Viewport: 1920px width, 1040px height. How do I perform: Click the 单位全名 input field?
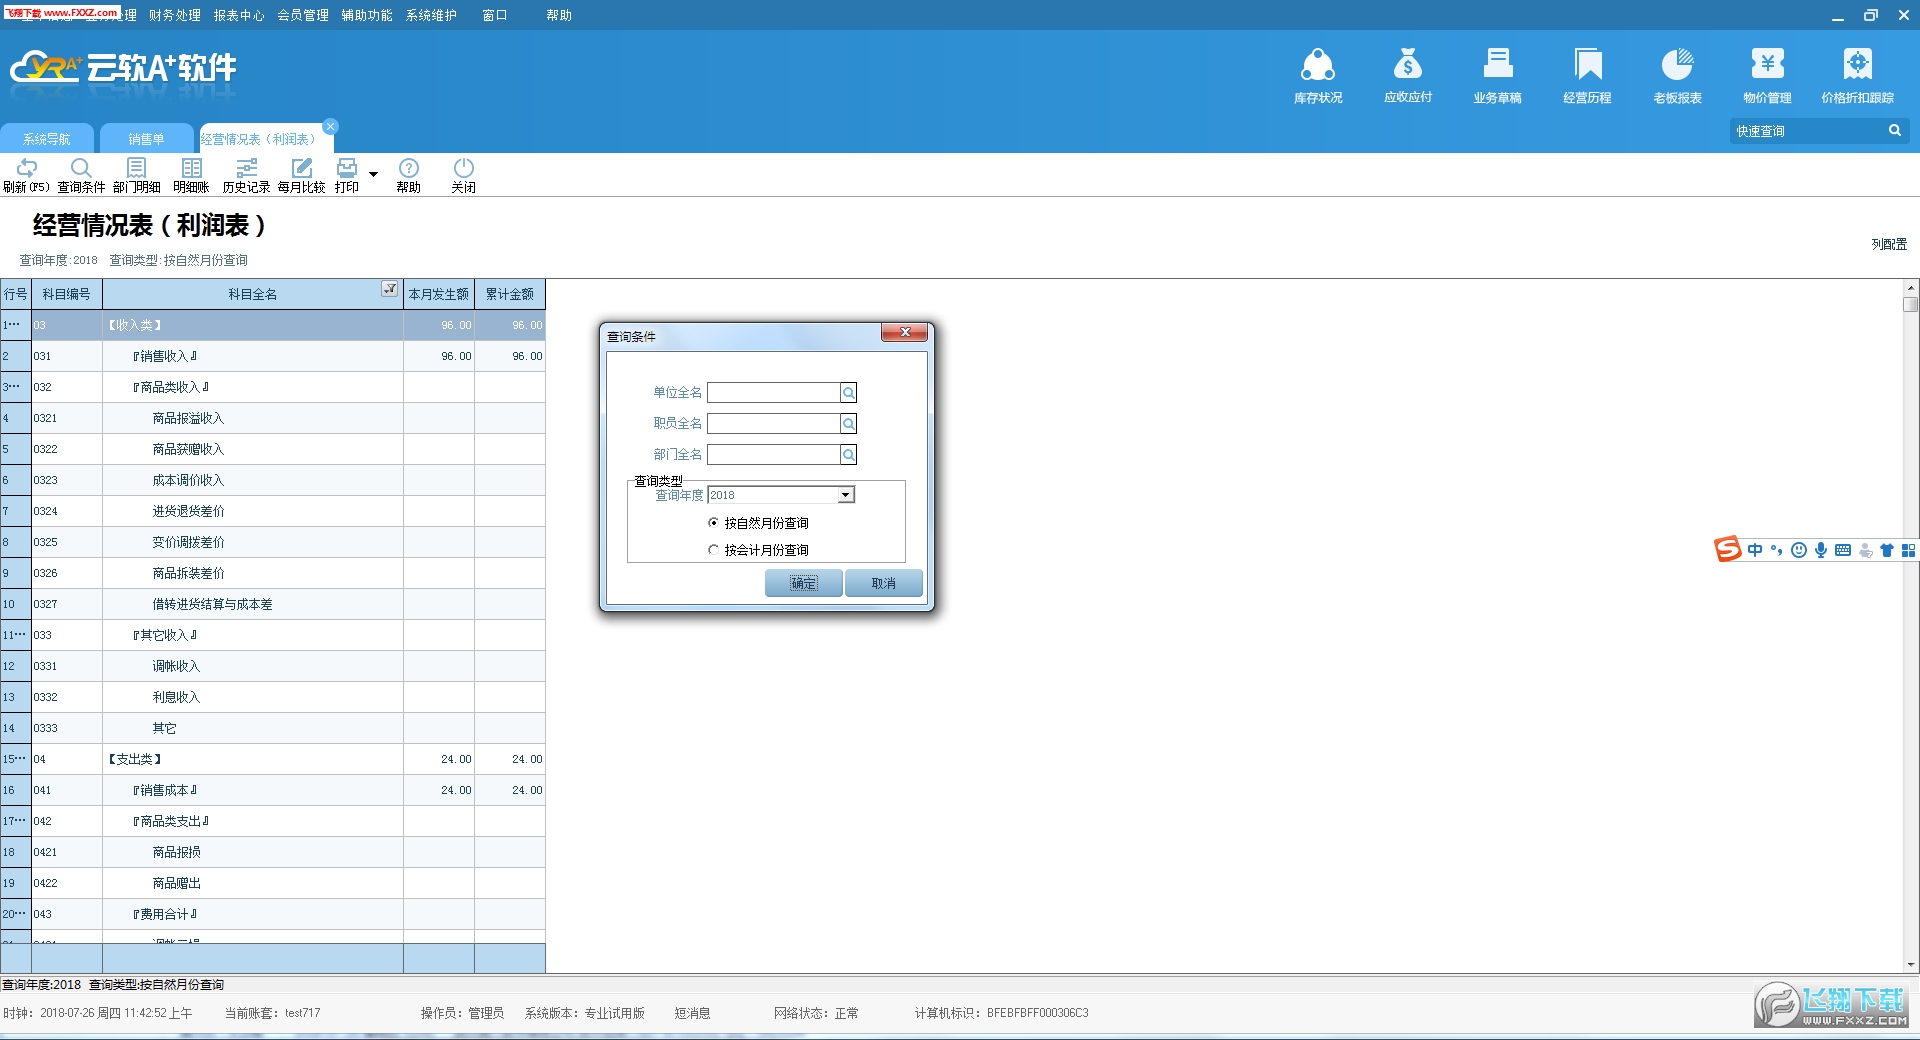click(774, 393)
